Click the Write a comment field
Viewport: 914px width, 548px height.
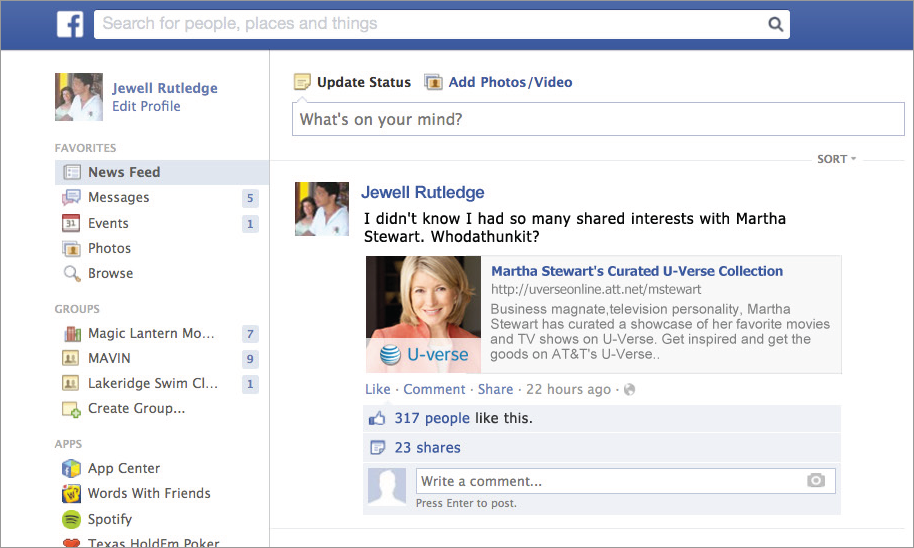(x=625, y=481)
